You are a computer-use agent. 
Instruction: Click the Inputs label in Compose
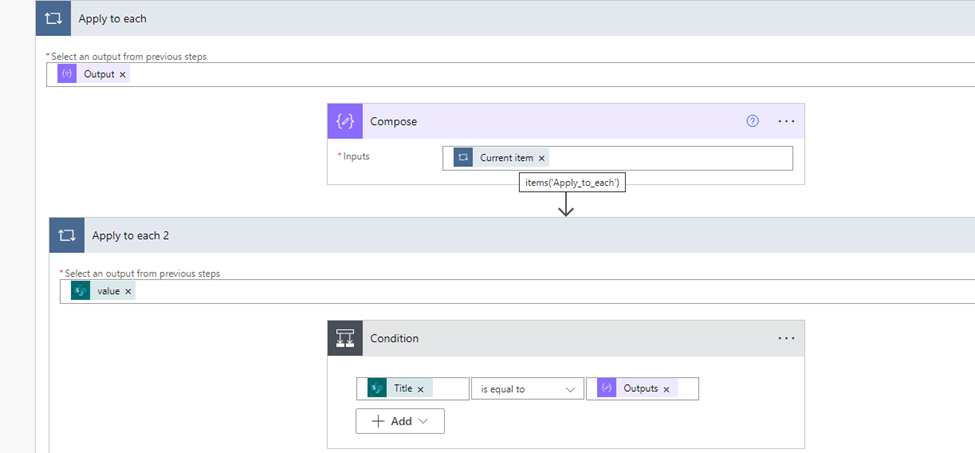point(356,157)
